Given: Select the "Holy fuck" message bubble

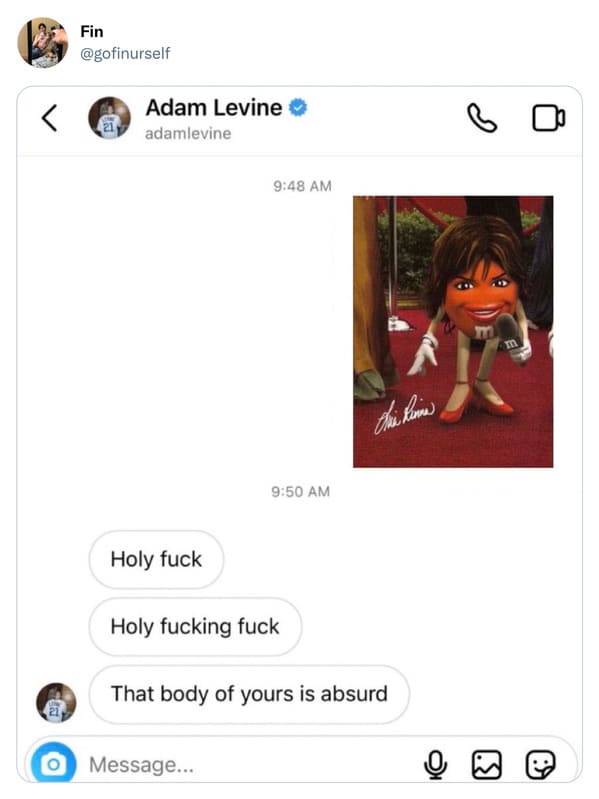Looking at the screenshot, I should click(x=156, y=560).
